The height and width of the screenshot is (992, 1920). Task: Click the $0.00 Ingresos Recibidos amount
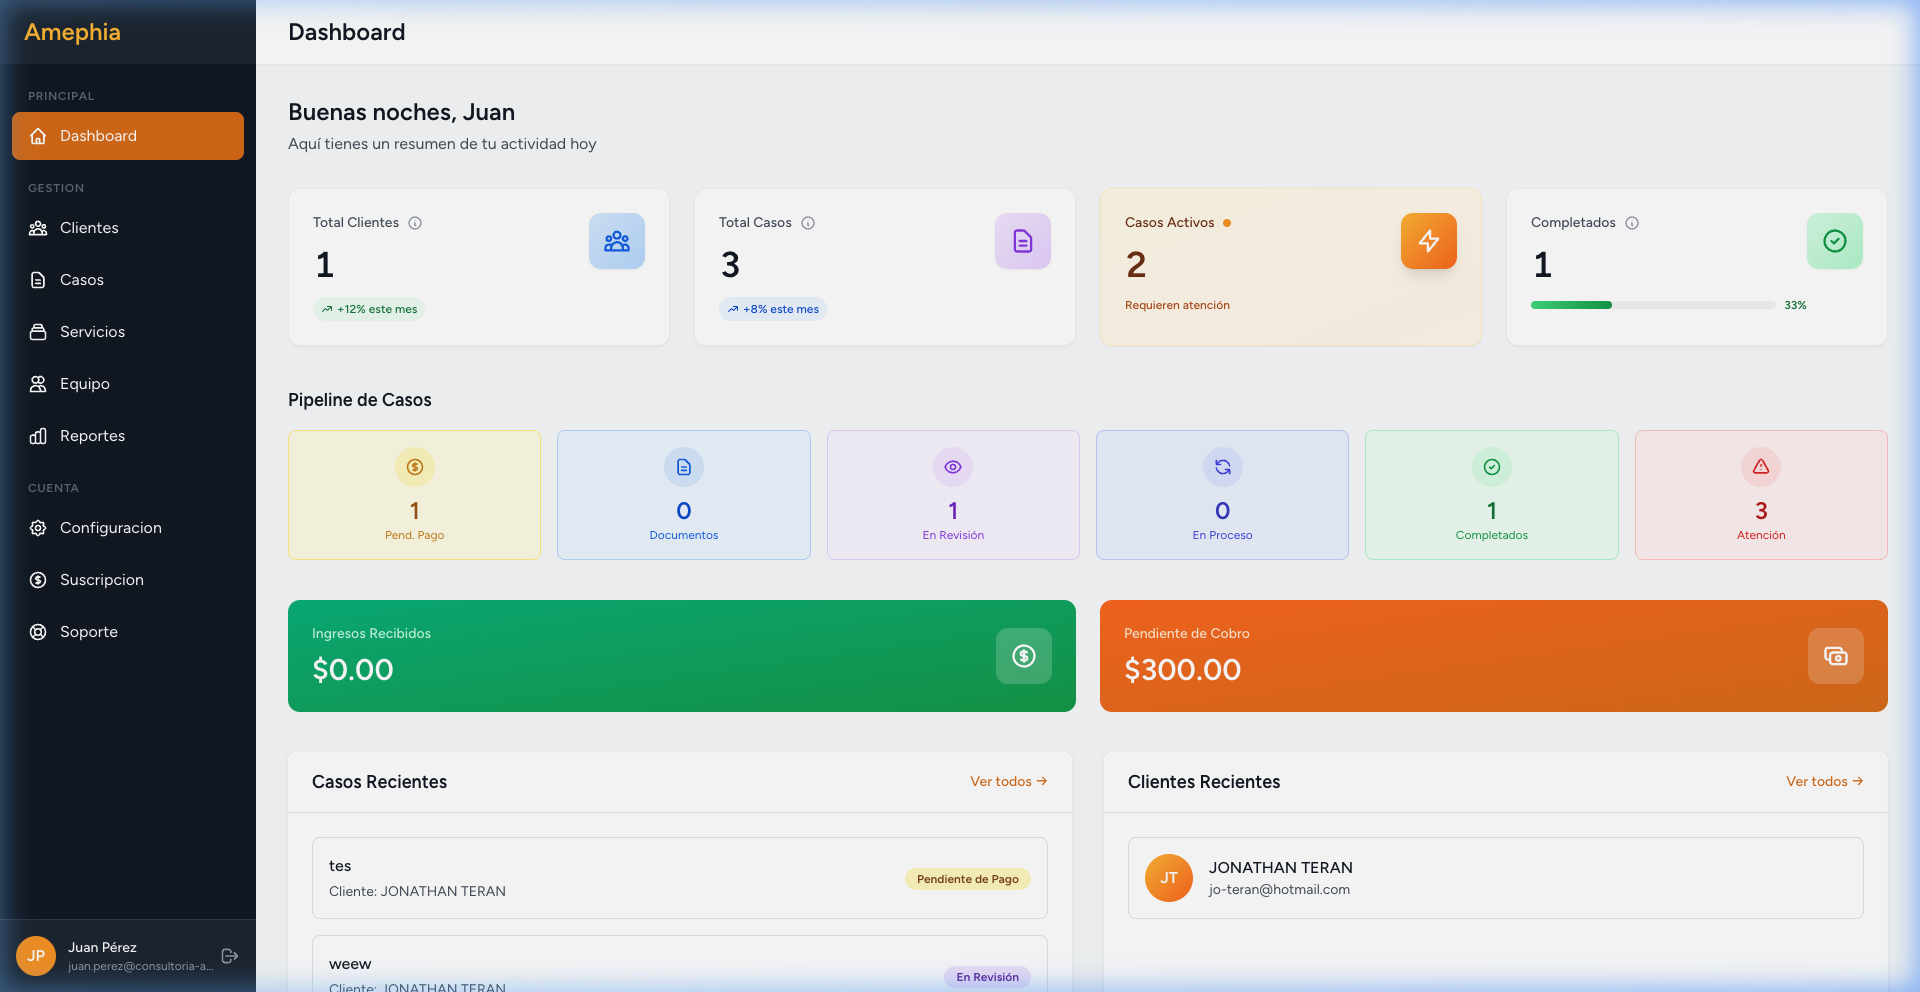pos(353,670)
